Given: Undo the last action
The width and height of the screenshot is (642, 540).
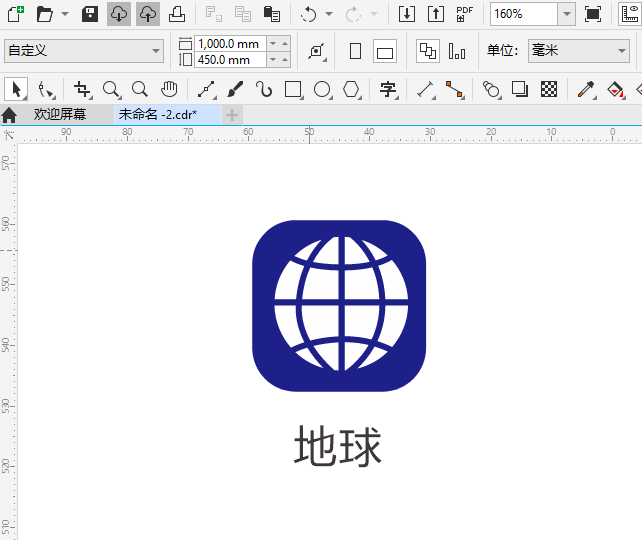Looking at the screenshot, I should click(x=308, y=14).
